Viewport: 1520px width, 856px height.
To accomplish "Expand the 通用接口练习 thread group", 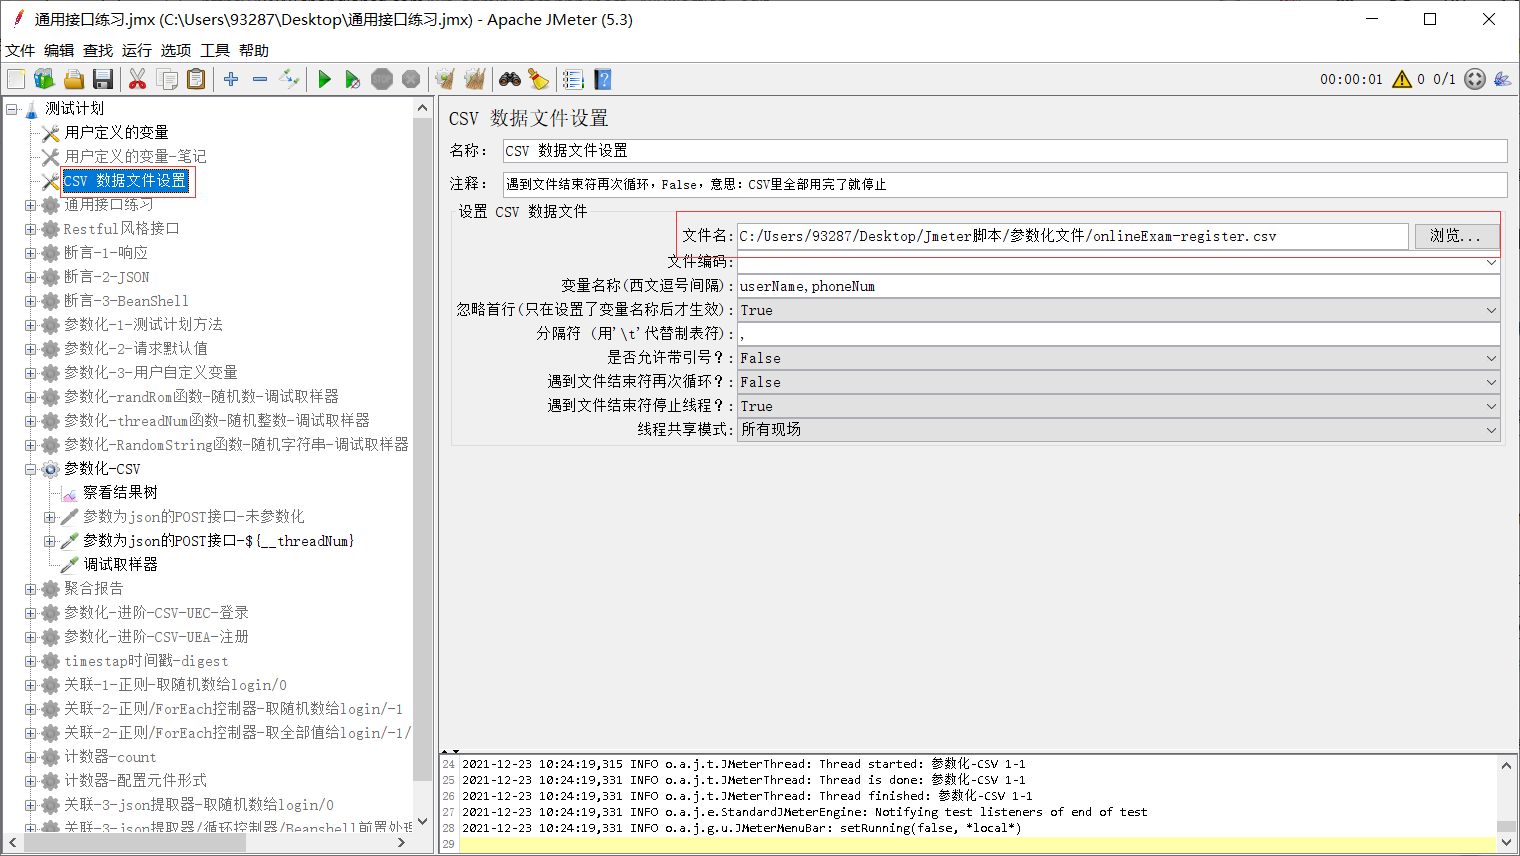I will coord(30,205).
